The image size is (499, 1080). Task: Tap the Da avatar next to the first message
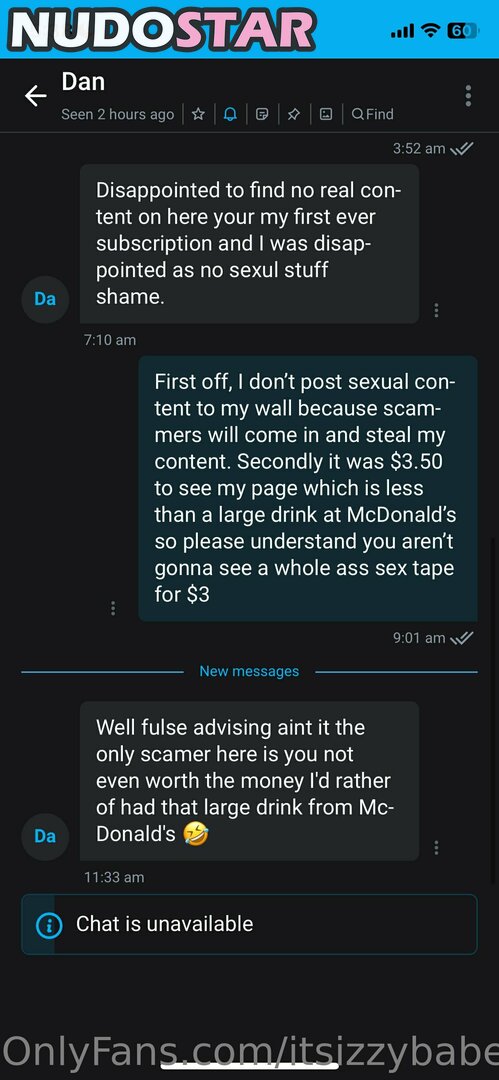(45, 299)
